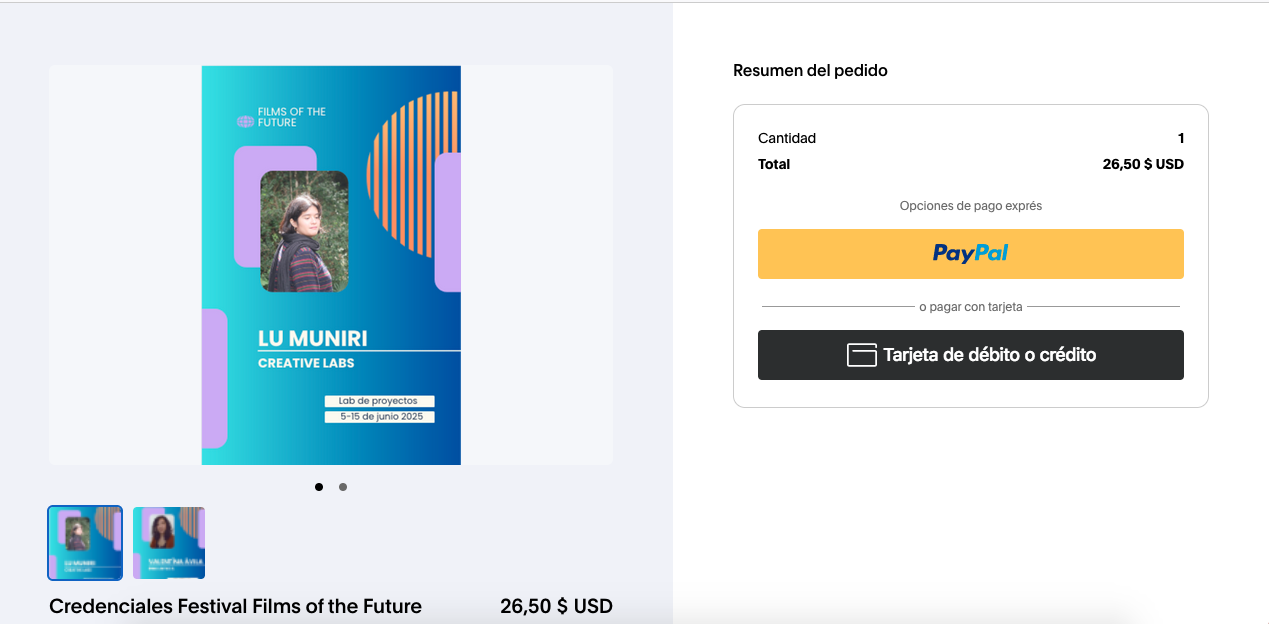
Task: Click the CREATIVE LABS text on the credential
Action: click(306, 363)
